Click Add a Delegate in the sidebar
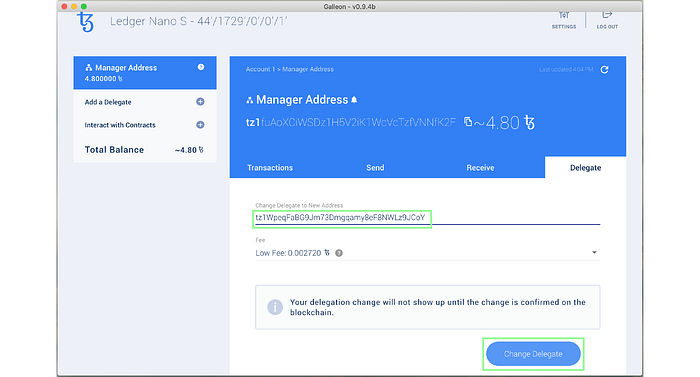Screen dimensions: 700x377 [108, 102]
